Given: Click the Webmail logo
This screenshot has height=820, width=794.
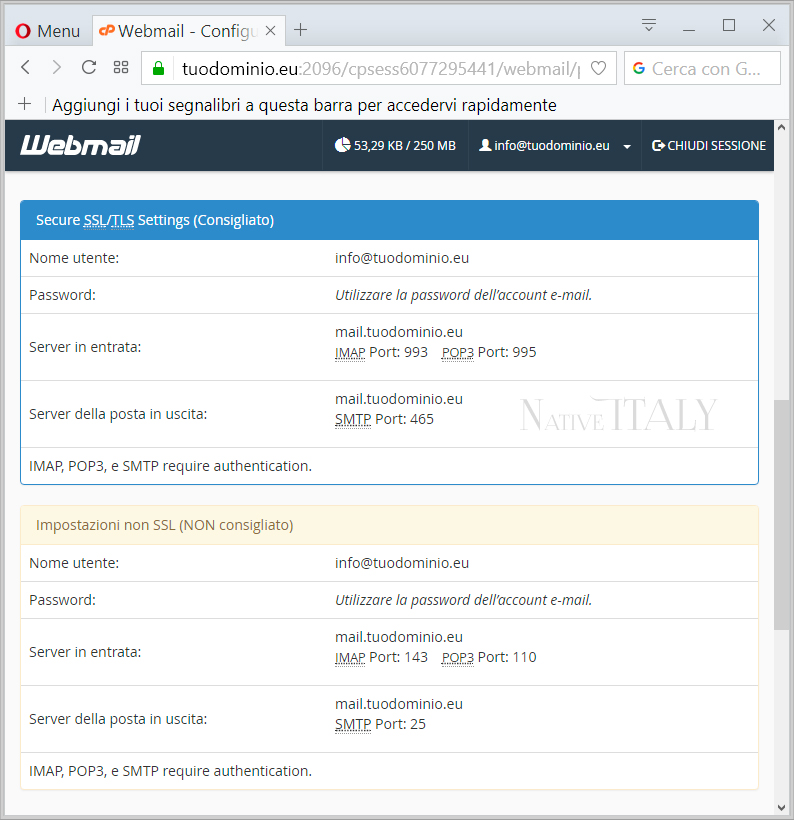Looking at the screenshot, I should [x=80, y=146].
